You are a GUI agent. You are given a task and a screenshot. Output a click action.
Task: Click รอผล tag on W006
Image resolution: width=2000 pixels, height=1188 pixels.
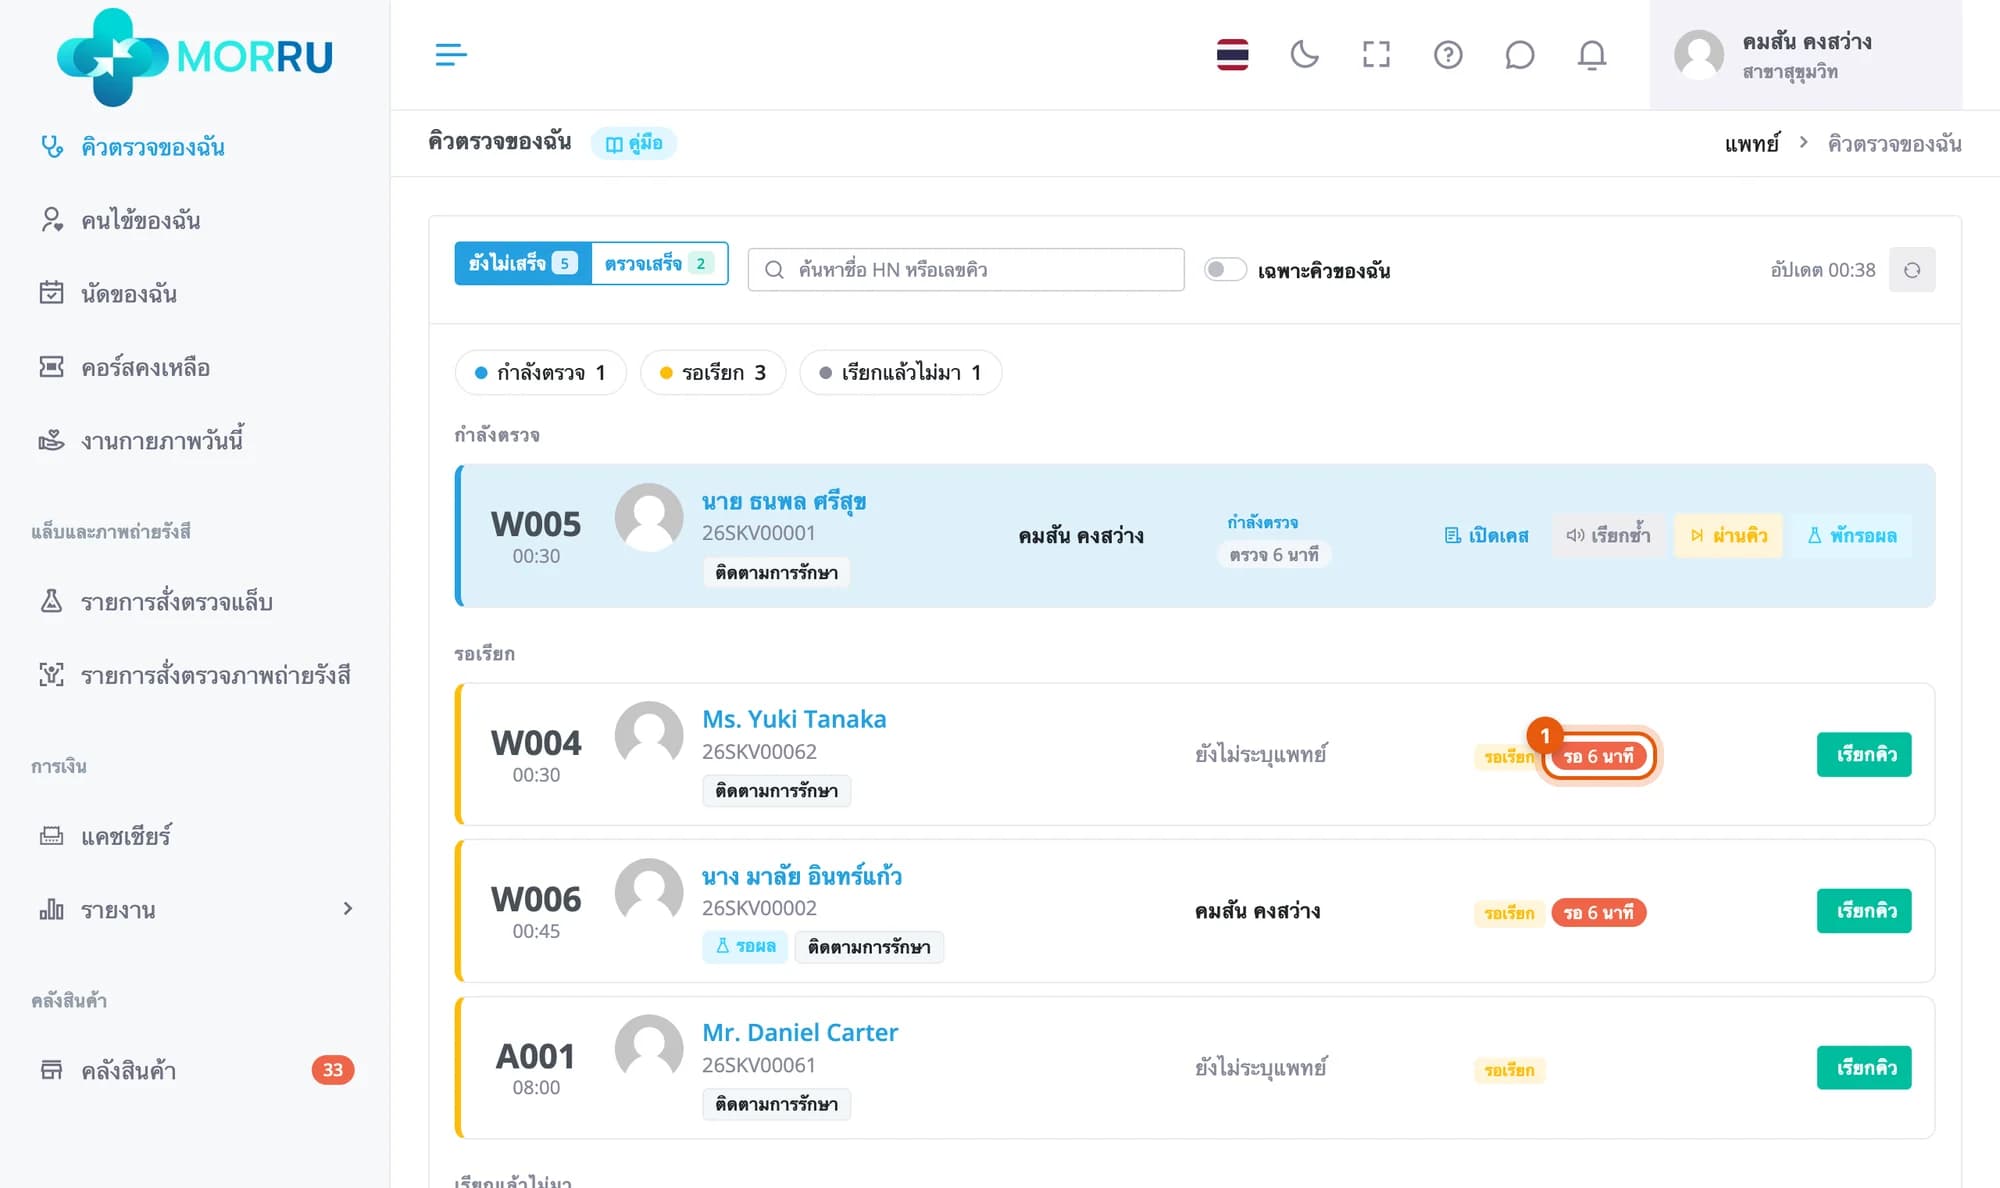tap(745, 946)
